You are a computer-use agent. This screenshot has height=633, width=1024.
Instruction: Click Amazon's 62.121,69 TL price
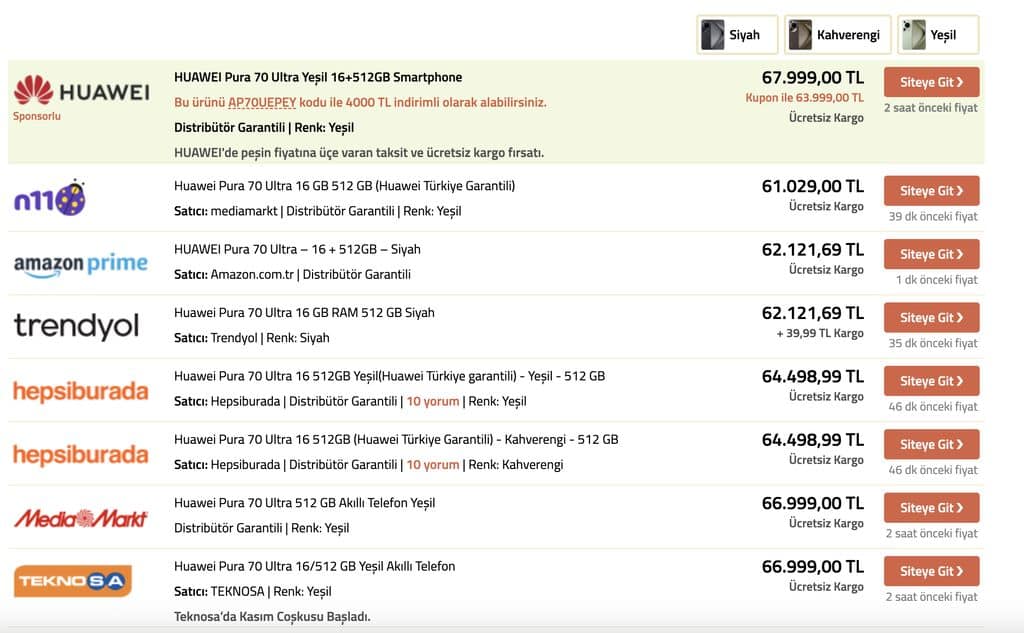click(812, 250)
